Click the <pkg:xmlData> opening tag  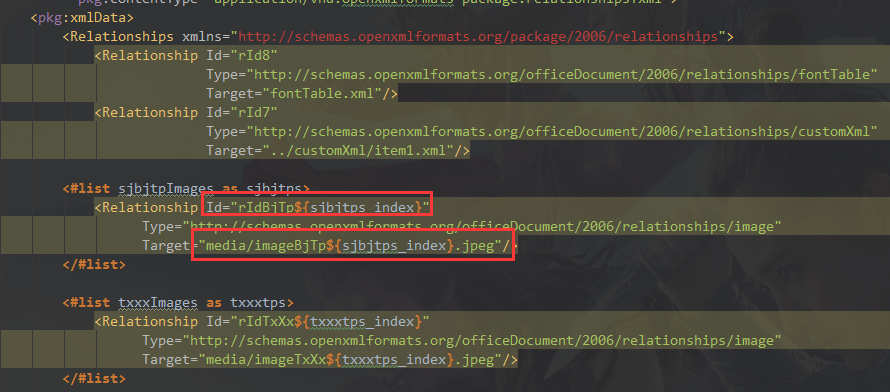(x=82, y=18)
